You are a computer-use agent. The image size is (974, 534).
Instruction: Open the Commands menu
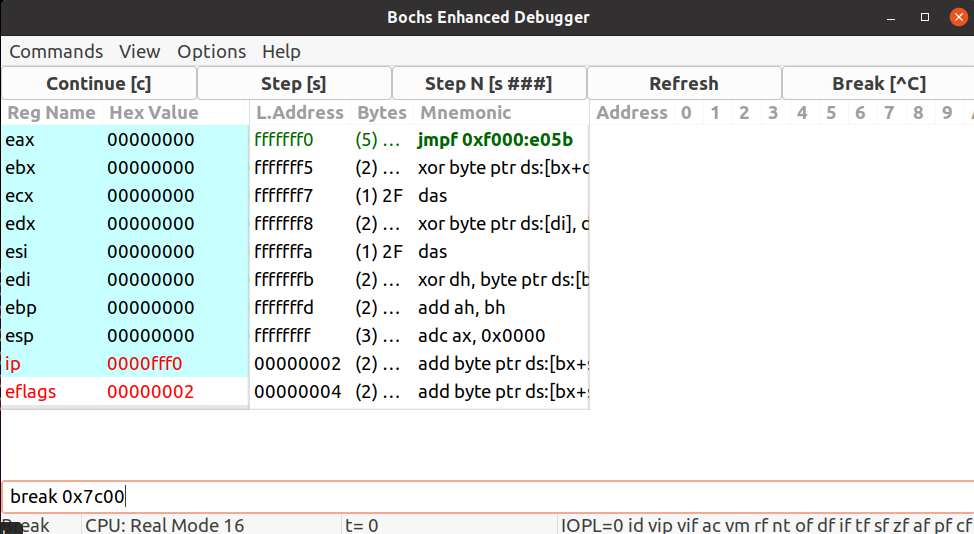(56, 52)
